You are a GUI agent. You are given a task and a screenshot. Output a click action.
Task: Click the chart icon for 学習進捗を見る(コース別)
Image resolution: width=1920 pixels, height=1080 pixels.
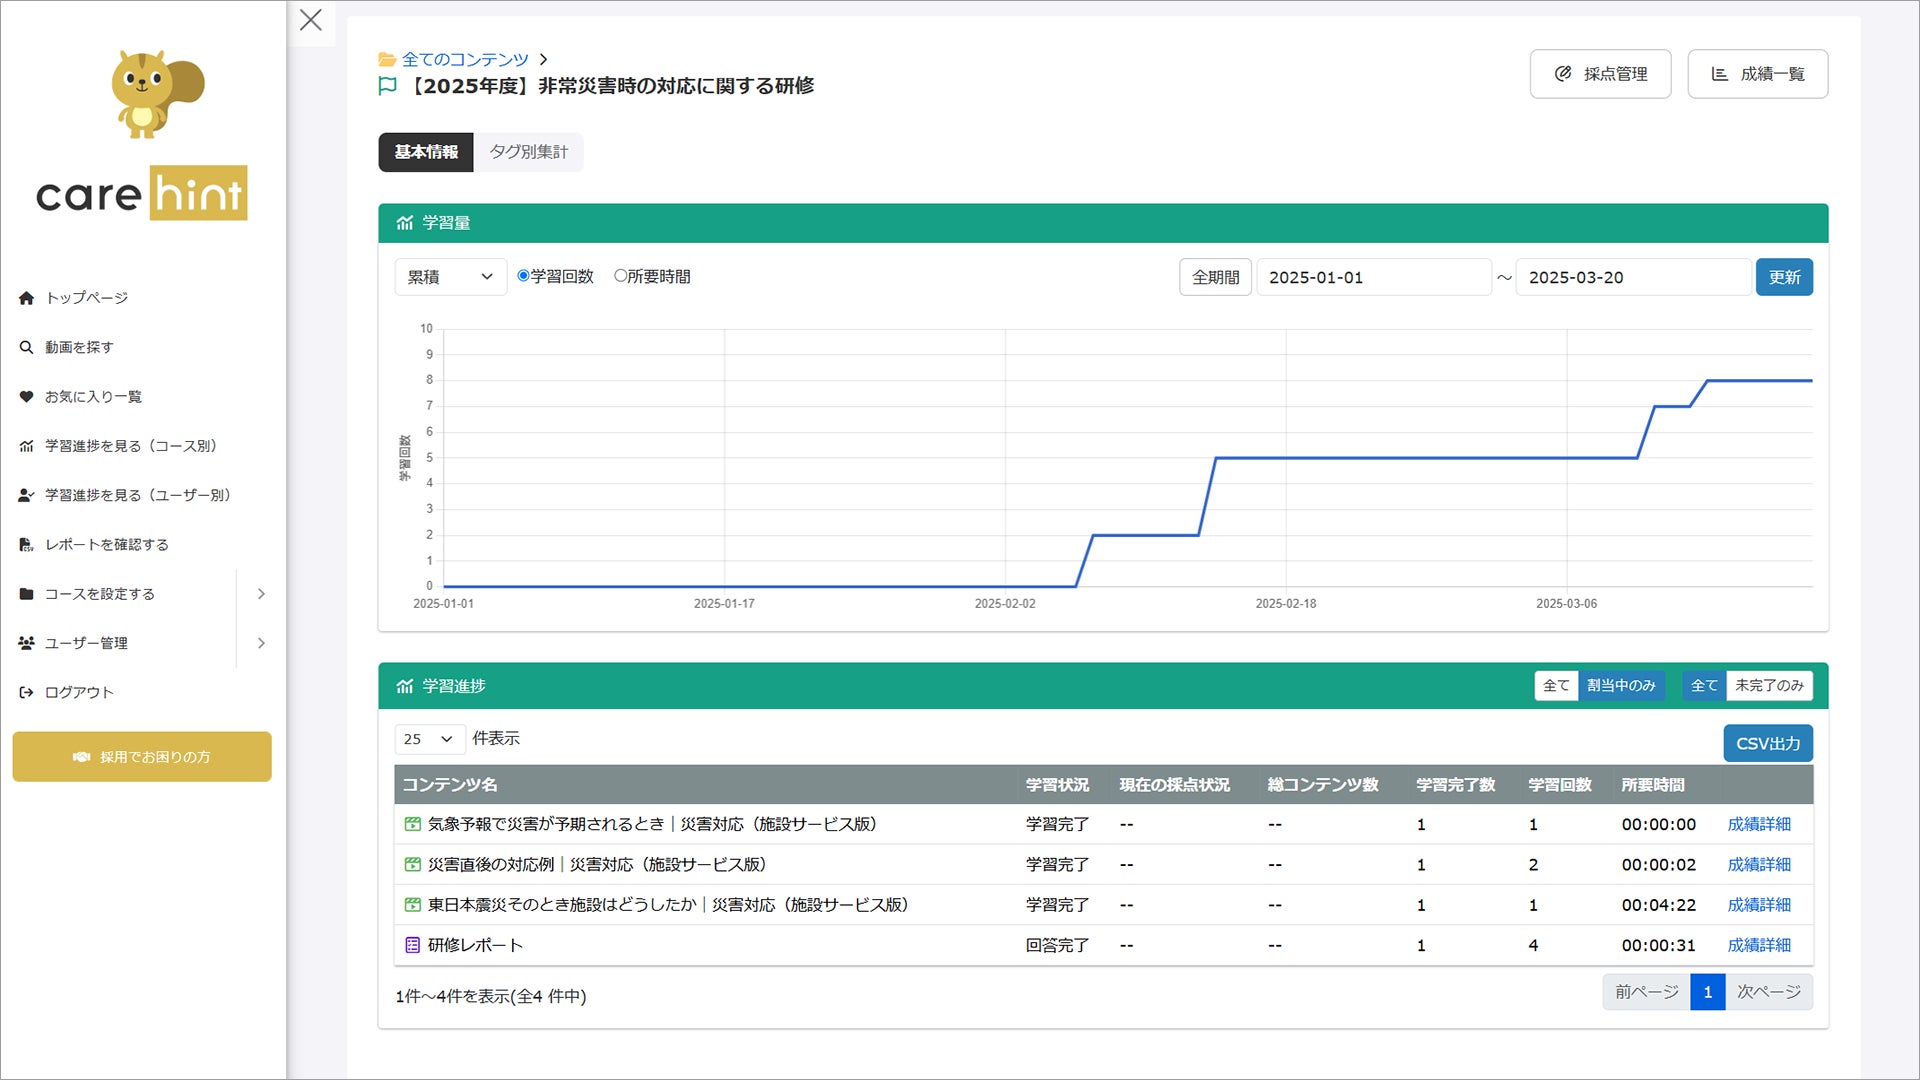coord(26,446)
